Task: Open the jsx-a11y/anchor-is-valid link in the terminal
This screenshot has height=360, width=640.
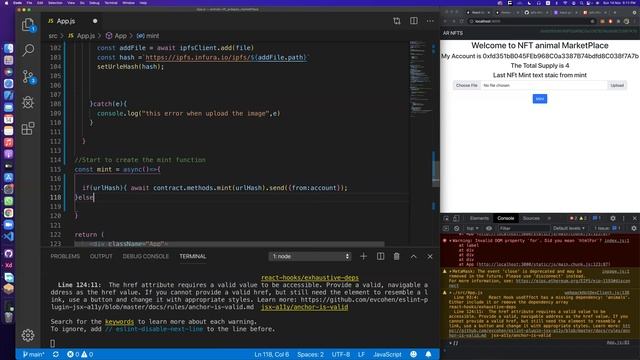Action: click(304, 307)
